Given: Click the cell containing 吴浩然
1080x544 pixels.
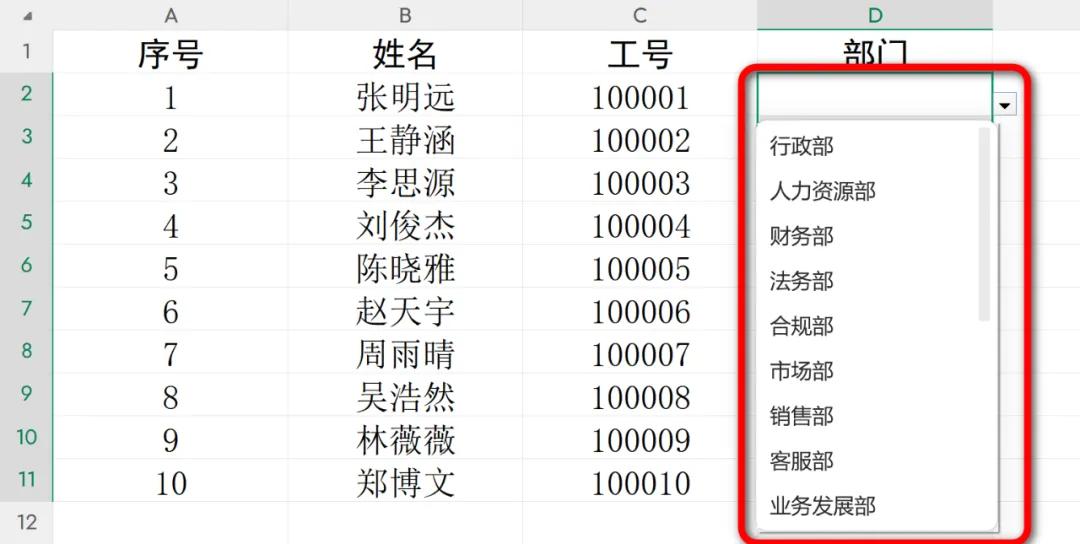Looking at the screenshot, I should (405, 394).
